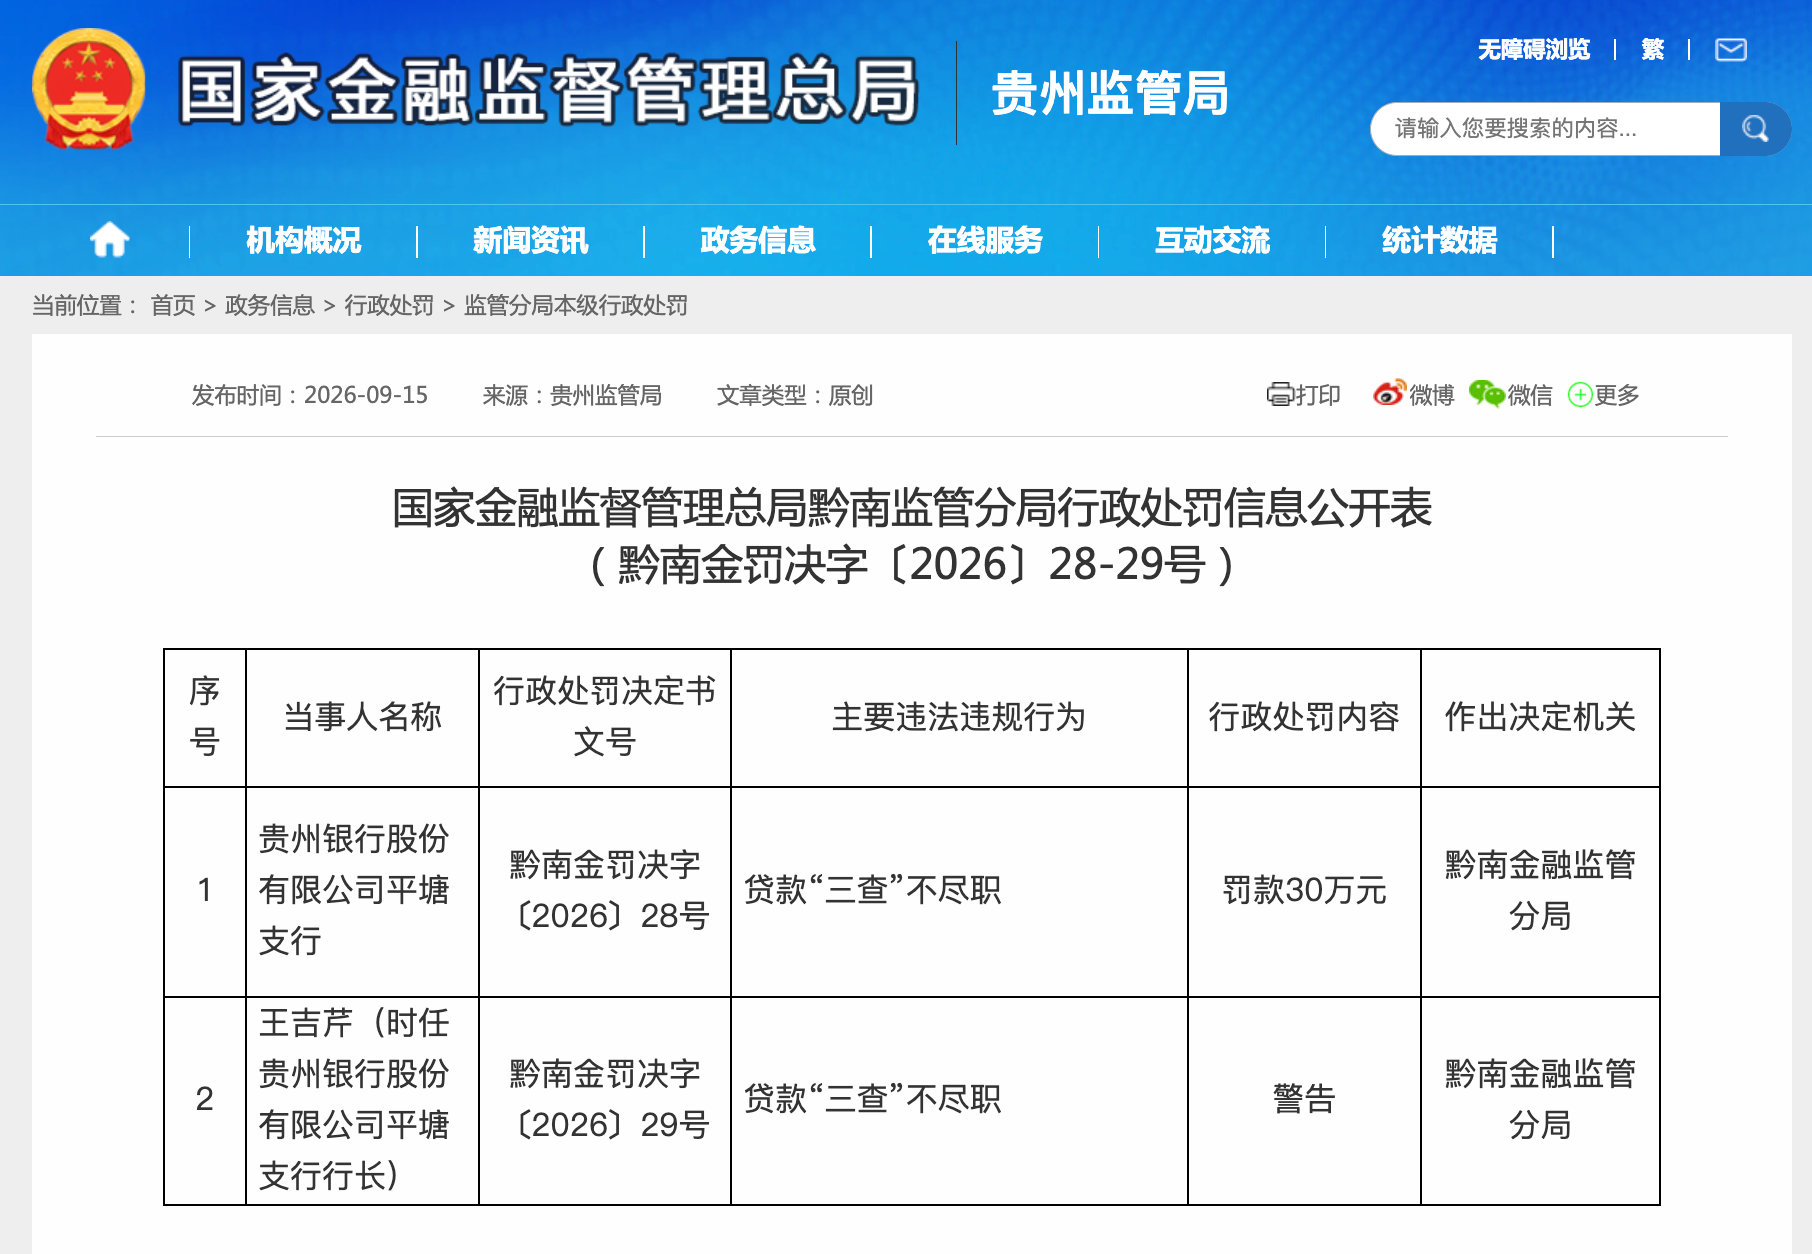
Task: Click the 警告 penalty cell
Action: pyautogui.click(x=1304, y=1099)
